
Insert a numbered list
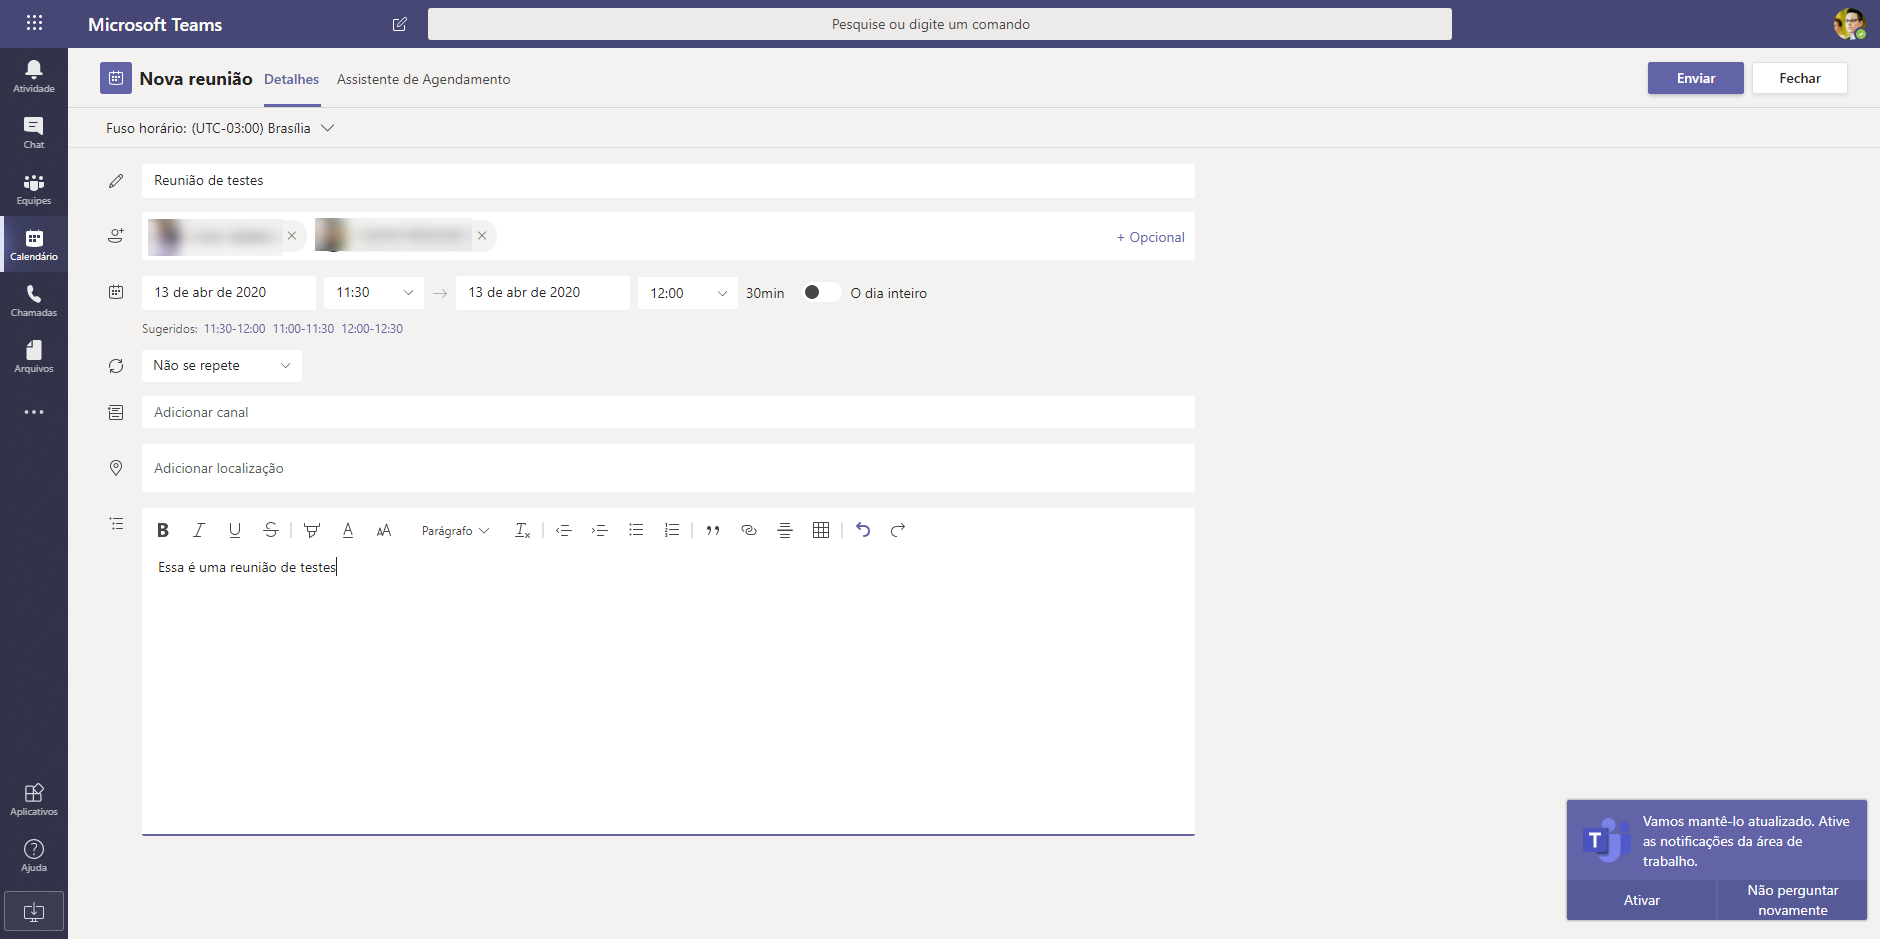[672, 530]
